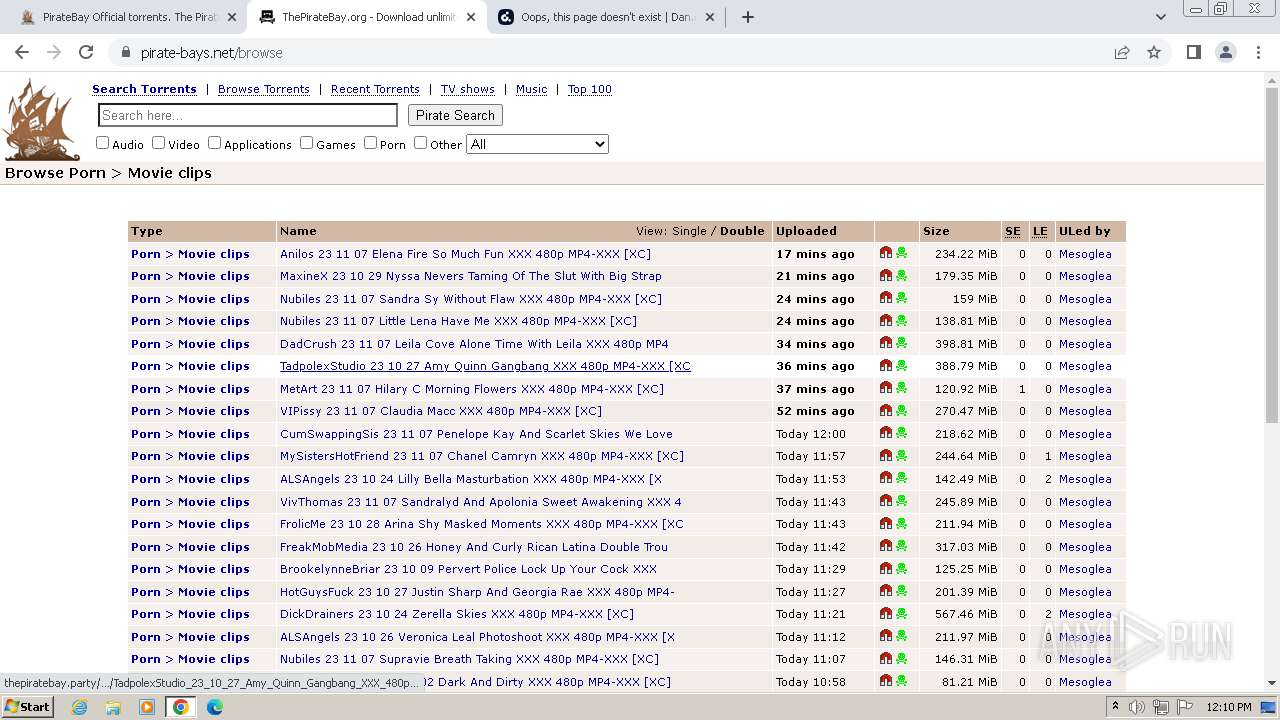Screen dimensions: 1280x720
Task: Open Microsoft Edge from the taskbar
Action: [x=214, y=707]
